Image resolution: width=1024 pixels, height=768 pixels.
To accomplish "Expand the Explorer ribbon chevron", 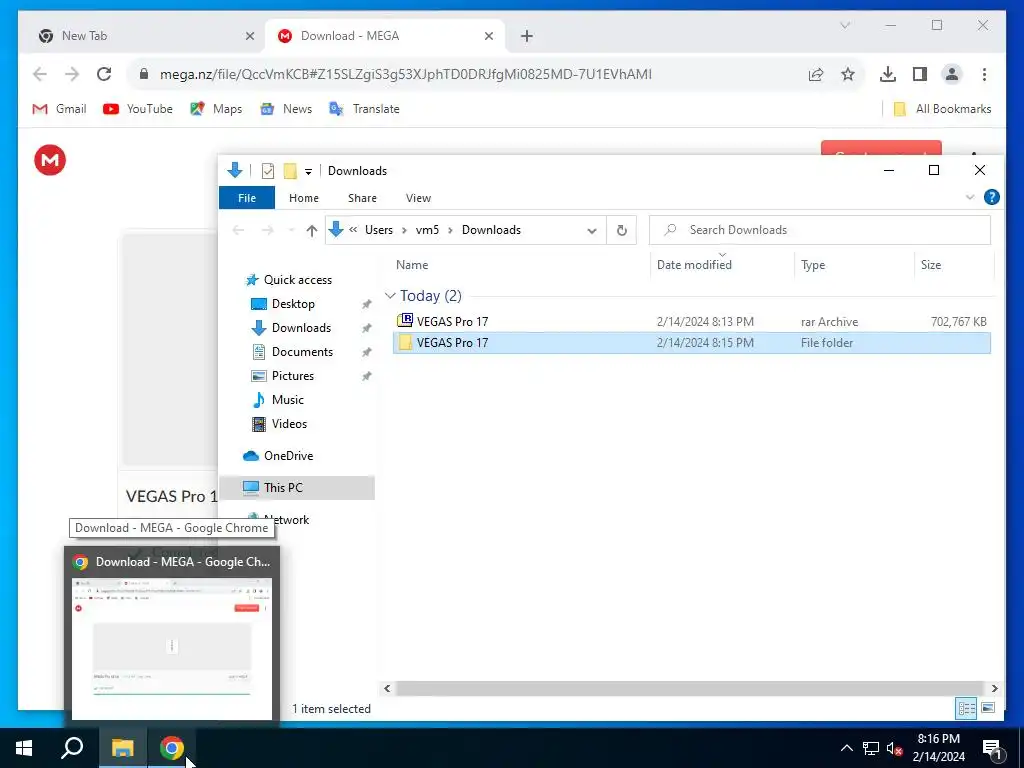I will pyautogui.click(x=970, y=197).
